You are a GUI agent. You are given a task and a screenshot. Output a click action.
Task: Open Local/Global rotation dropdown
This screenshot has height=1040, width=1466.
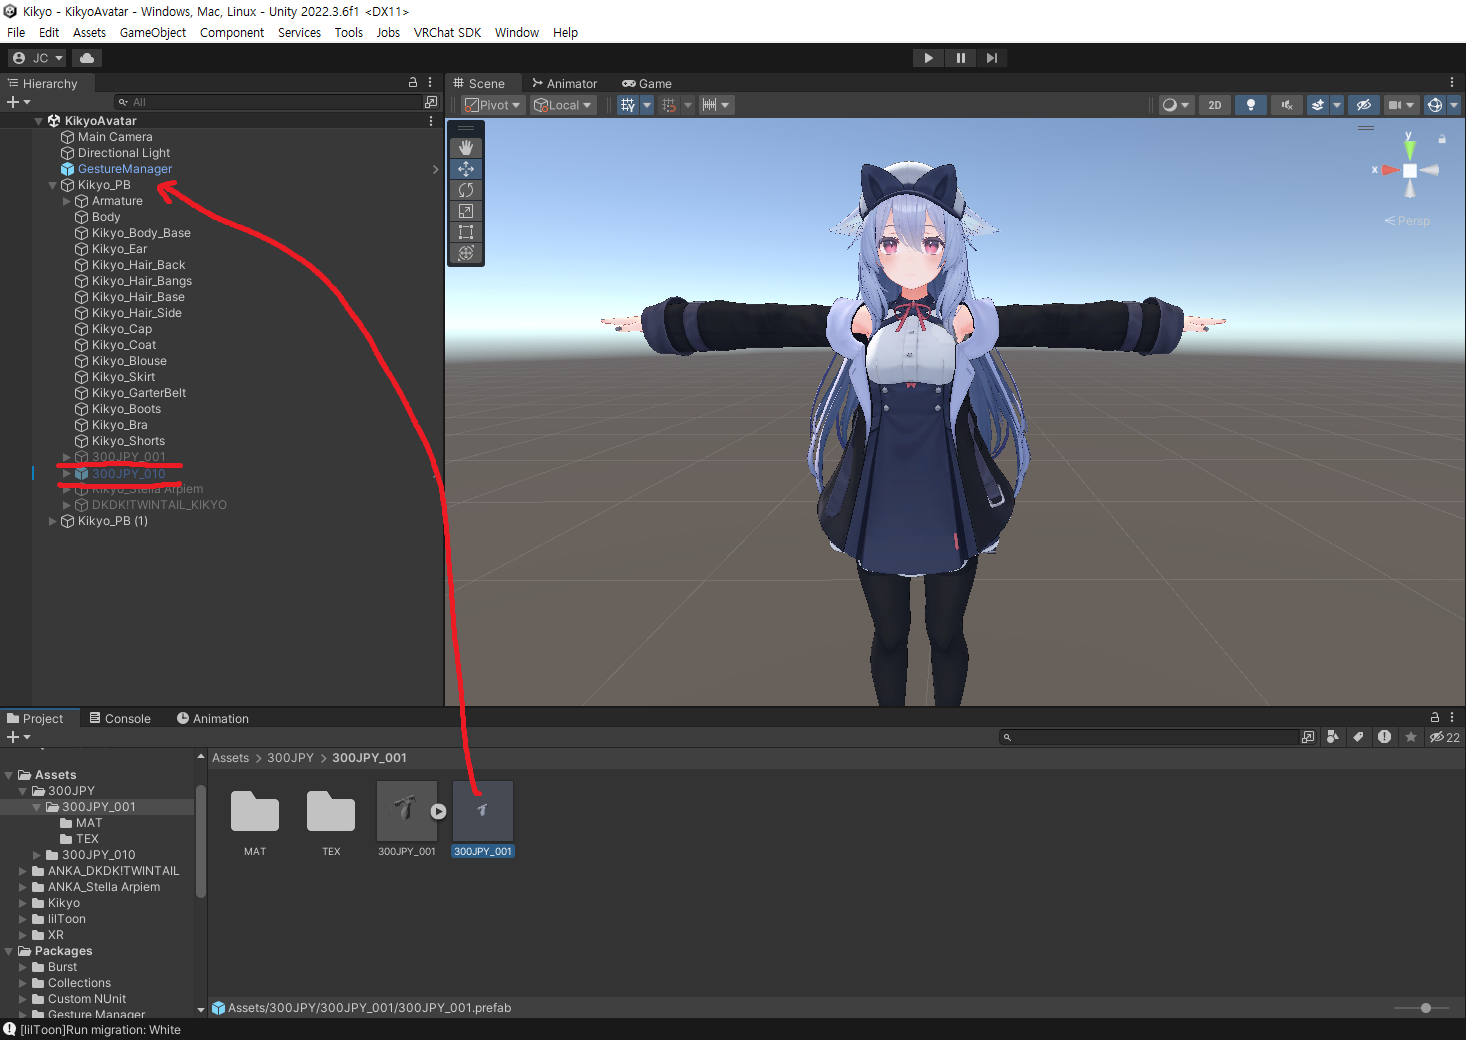tap(563, 105)
